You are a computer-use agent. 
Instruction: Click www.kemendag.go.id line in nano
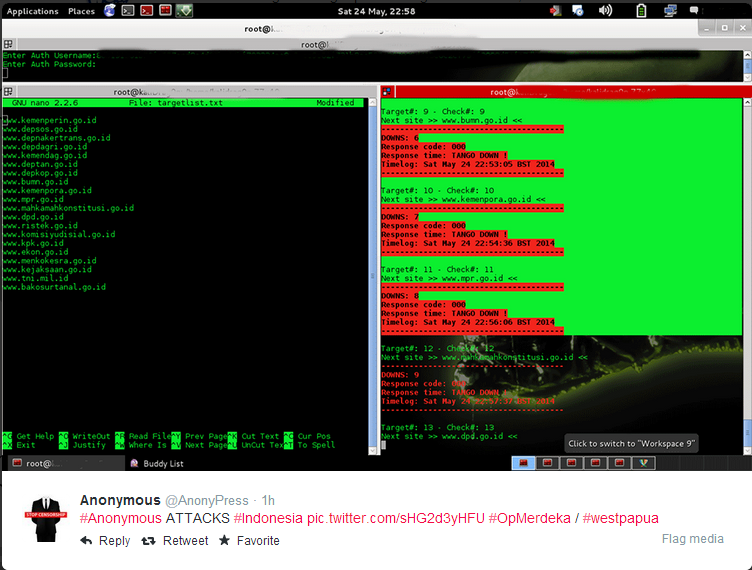click(x=45, y=155)
